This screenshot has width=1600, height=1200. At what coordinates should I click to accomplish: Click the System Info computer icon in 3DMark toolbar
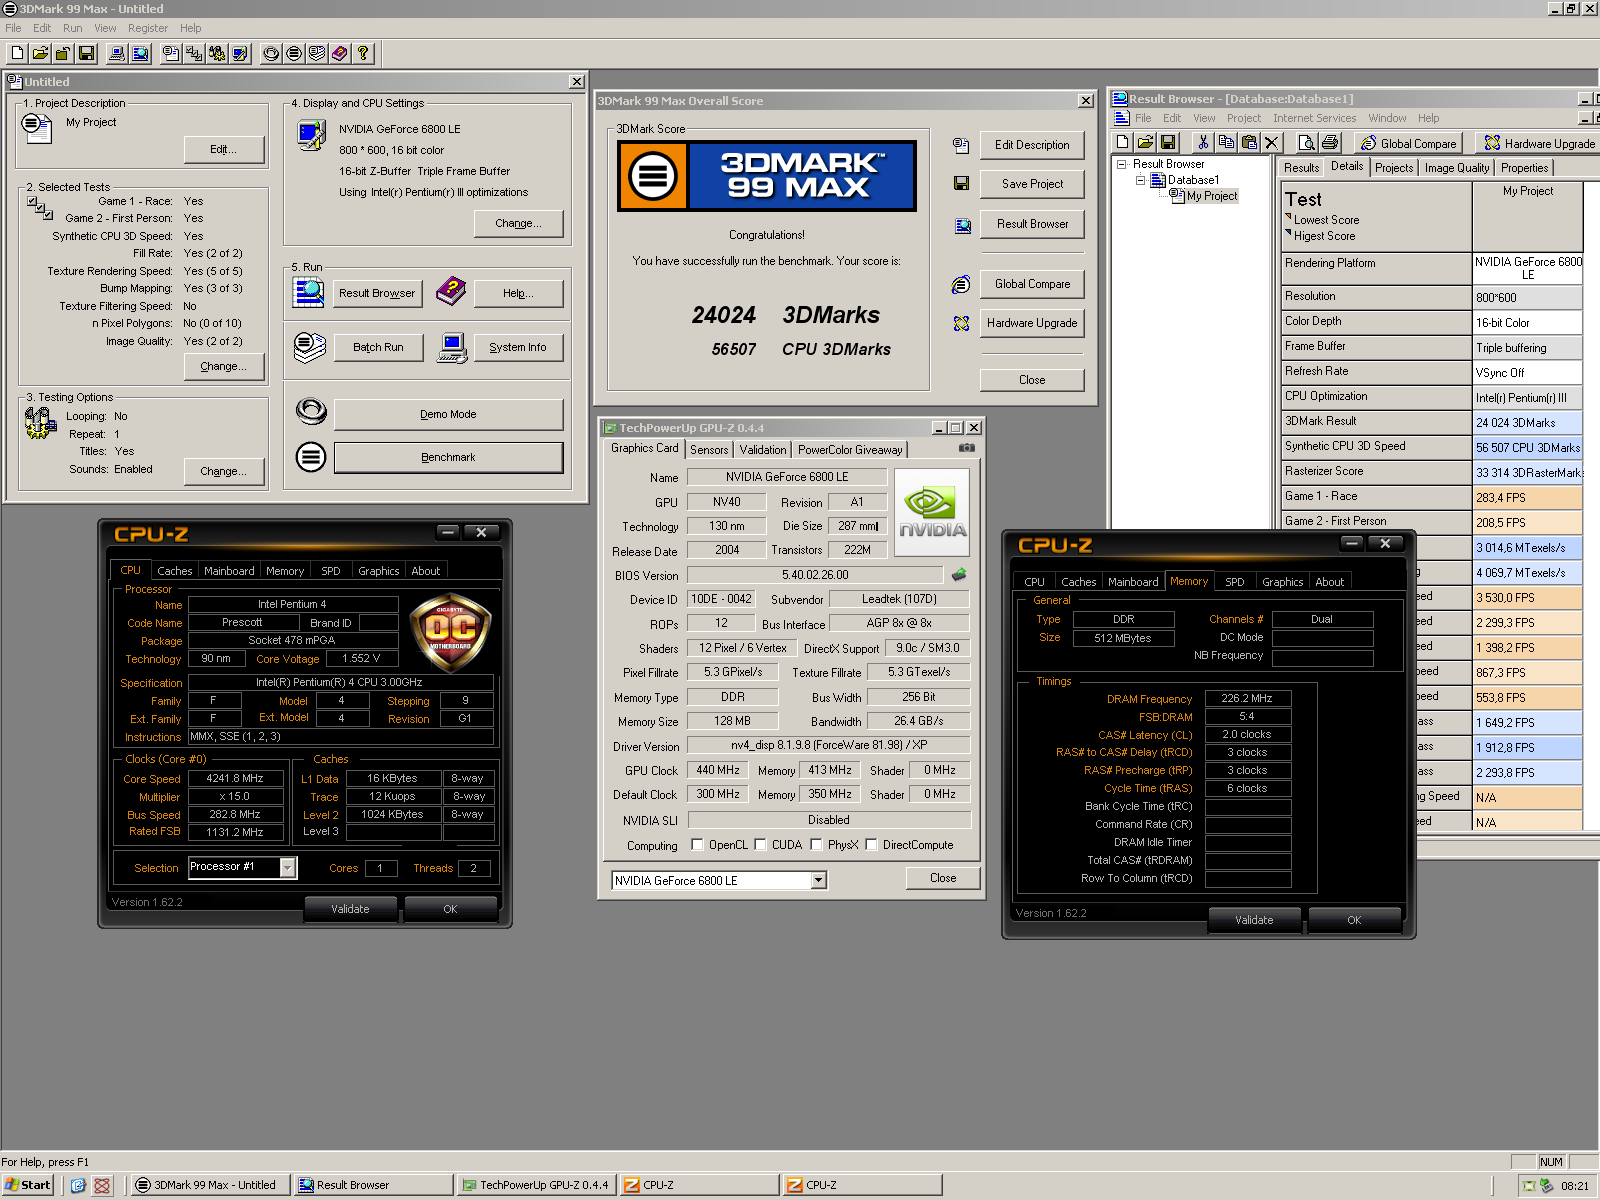pos(117,53)
